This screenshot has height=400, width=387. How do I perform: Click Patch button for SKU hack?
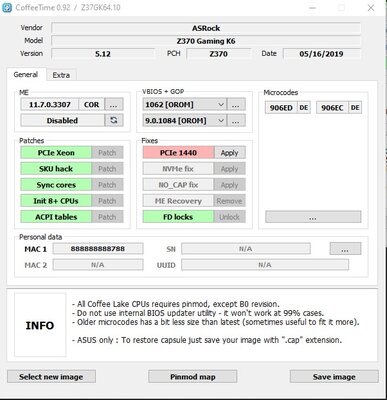(107, 169)
